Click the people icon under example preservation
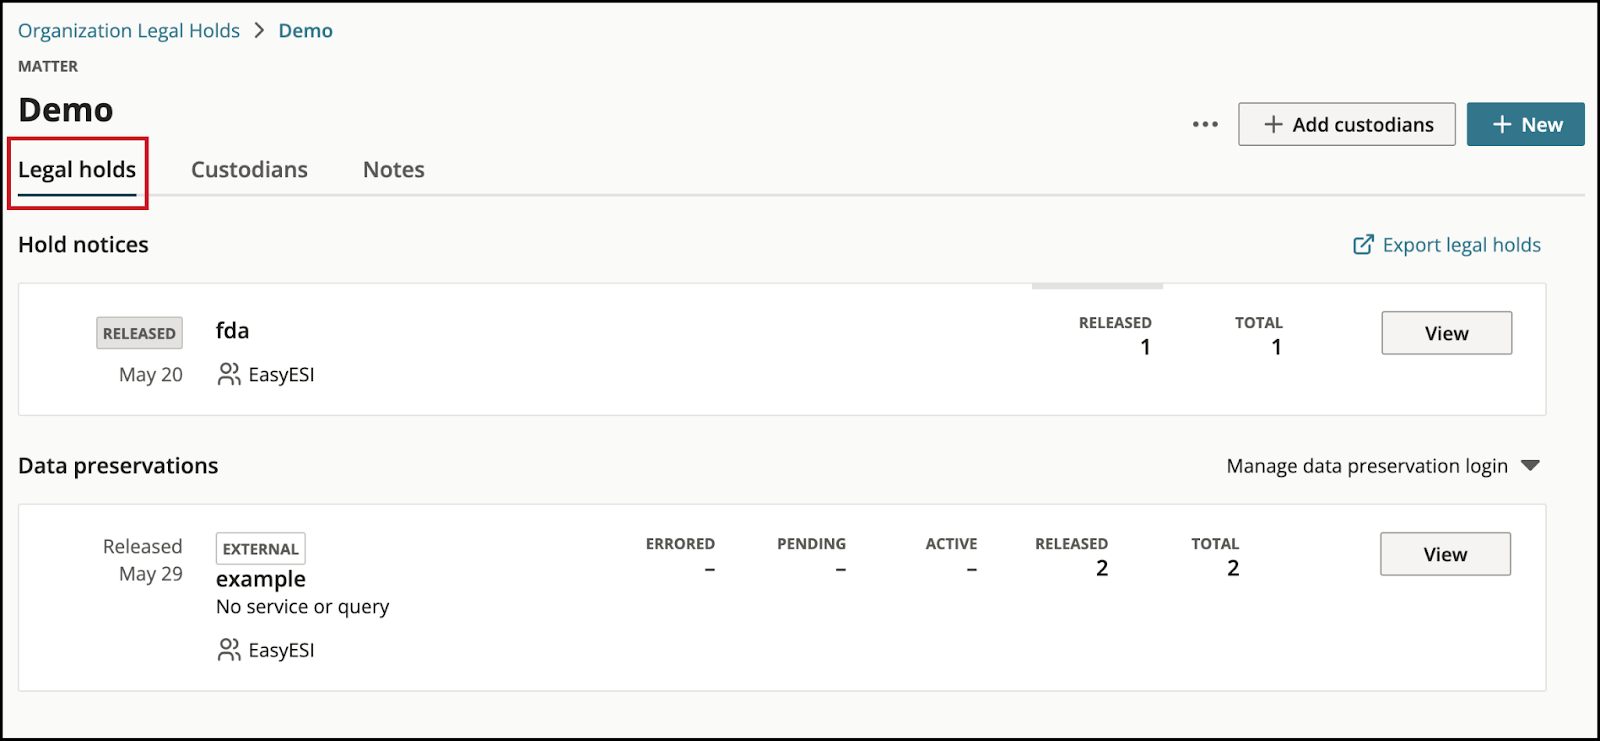1600x741 pixels. click(x=229, y=650)
